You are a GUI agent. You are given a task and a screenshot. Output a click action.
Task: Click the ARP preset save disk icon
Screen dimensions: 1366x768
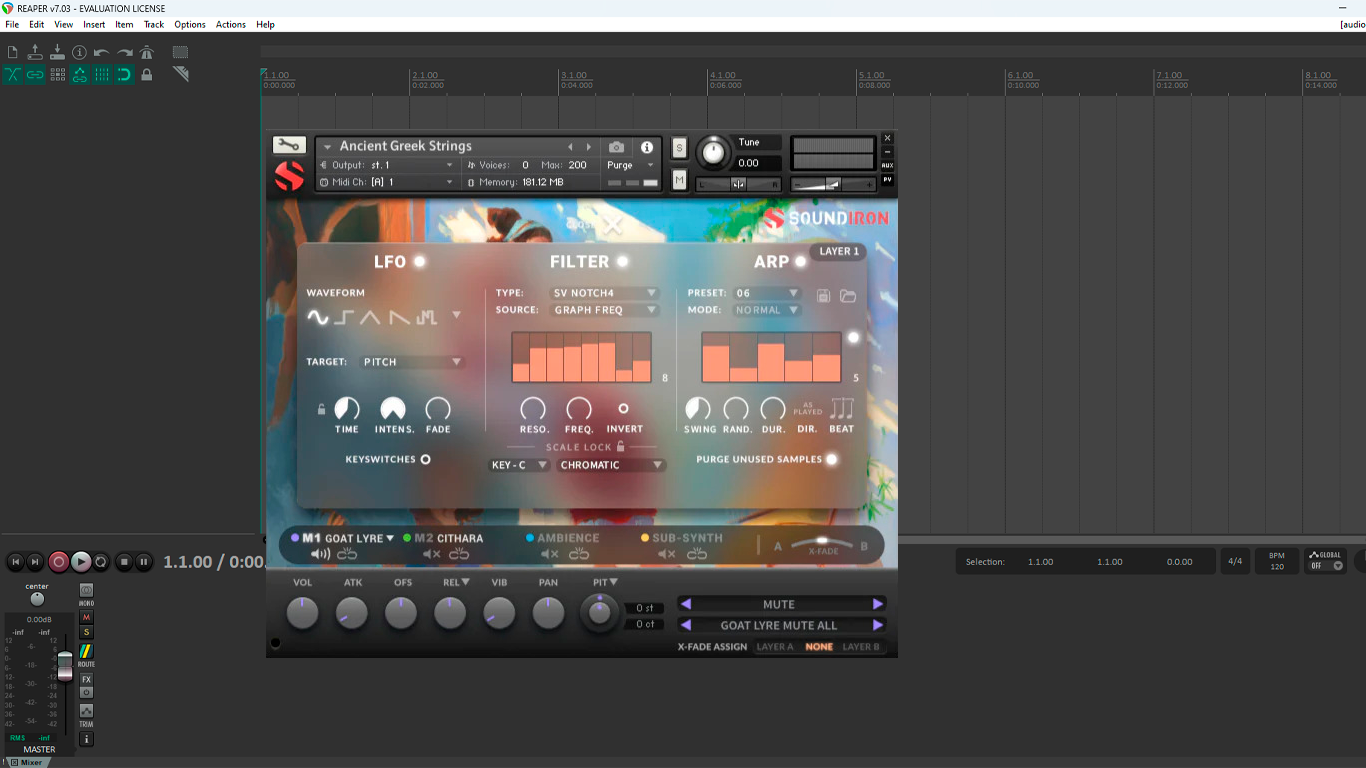824,296
